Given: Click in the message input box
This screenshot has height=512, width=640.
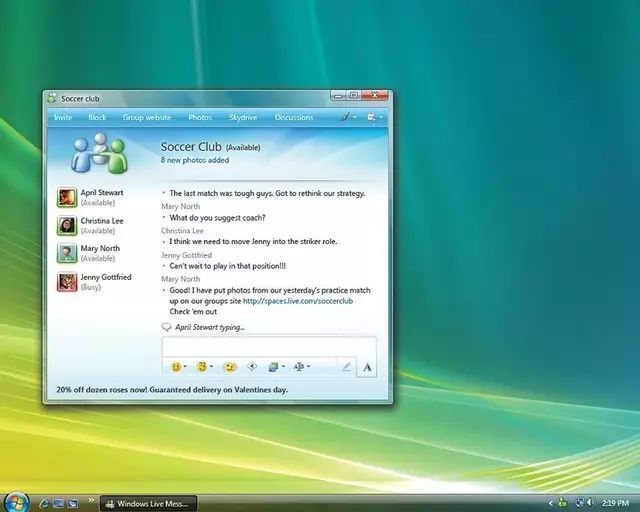Looking at the screenshot, I should (269, 347).
